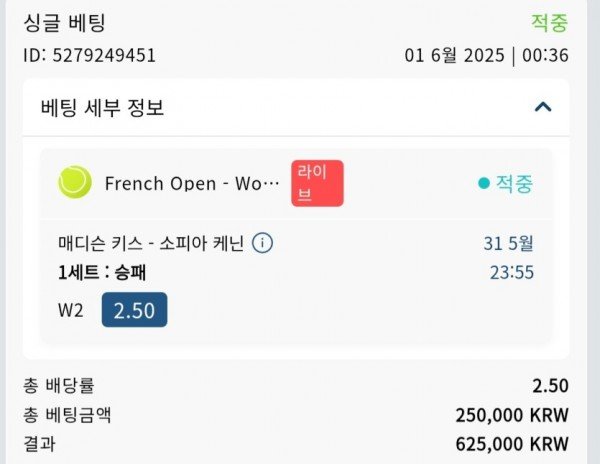Screen dimensions: 600x464
Task: Select the 2.50 odds button
Action: click(x=134, y=310)
